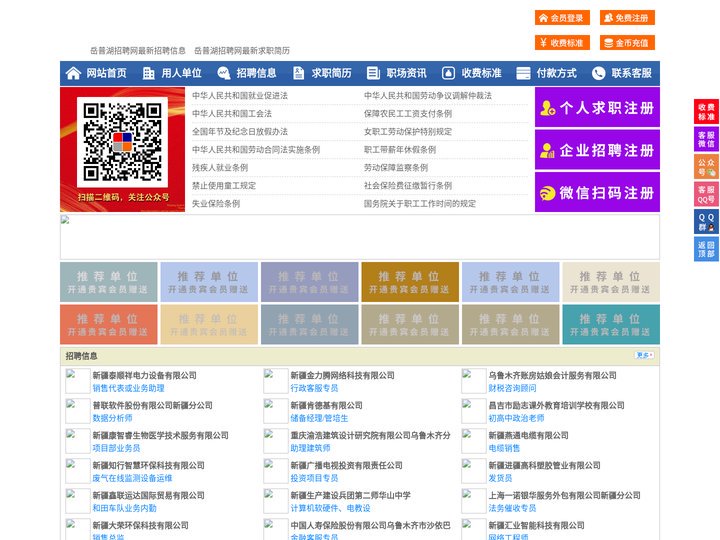Click the home icon next to 网站首页
This screenshot has height=540, width=720.
point(73,73)
